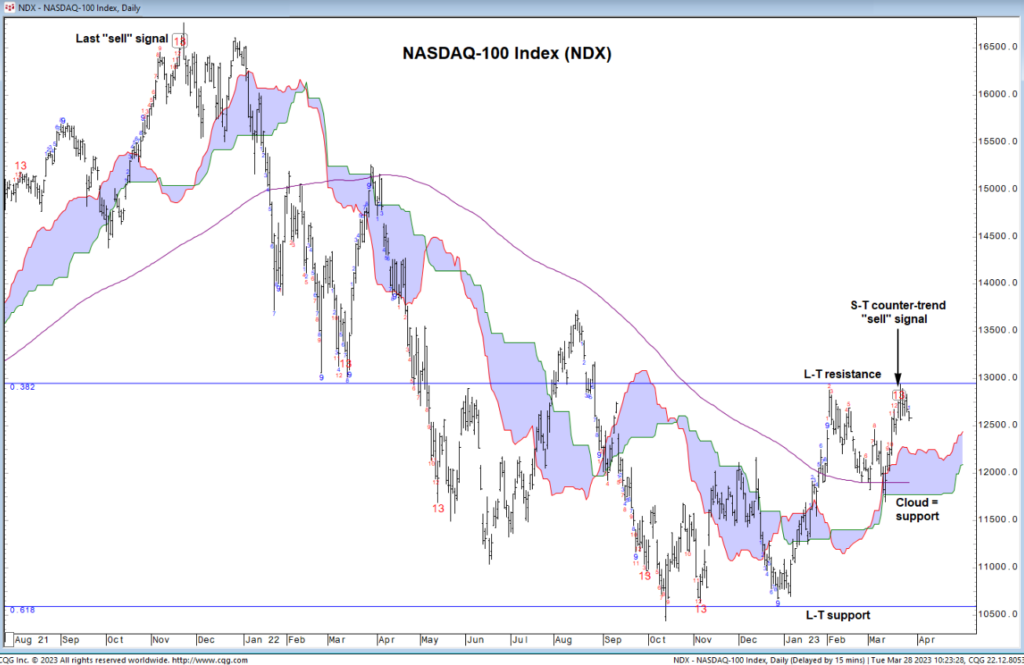Click the title text 'NDX - NASDAQ-100 Index, Daily'
1024x665 pixels.
click(x=79, y=8)
